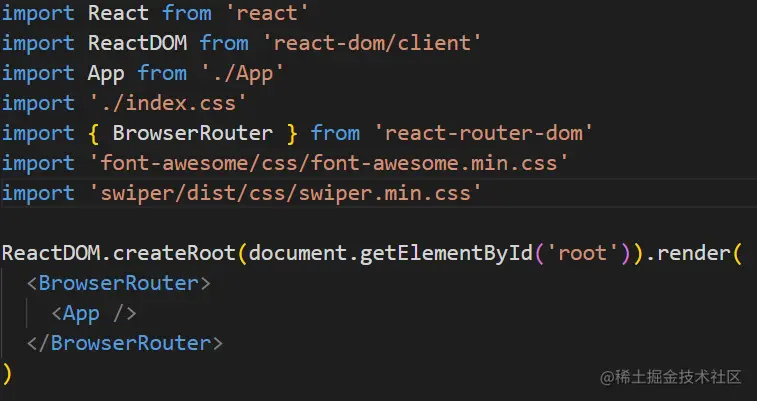
Task: Place cursor on ReactDOM in its import line
Action: (x=138, y=43)
